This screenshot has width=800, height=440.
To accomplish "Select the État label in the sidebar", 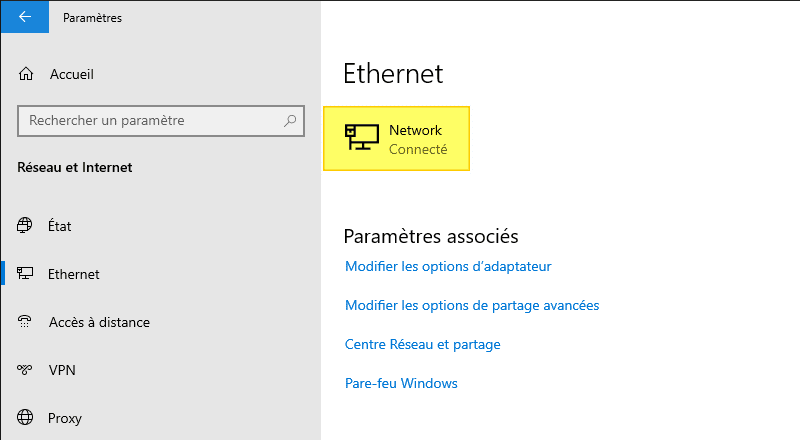I will tap(60, 226).
